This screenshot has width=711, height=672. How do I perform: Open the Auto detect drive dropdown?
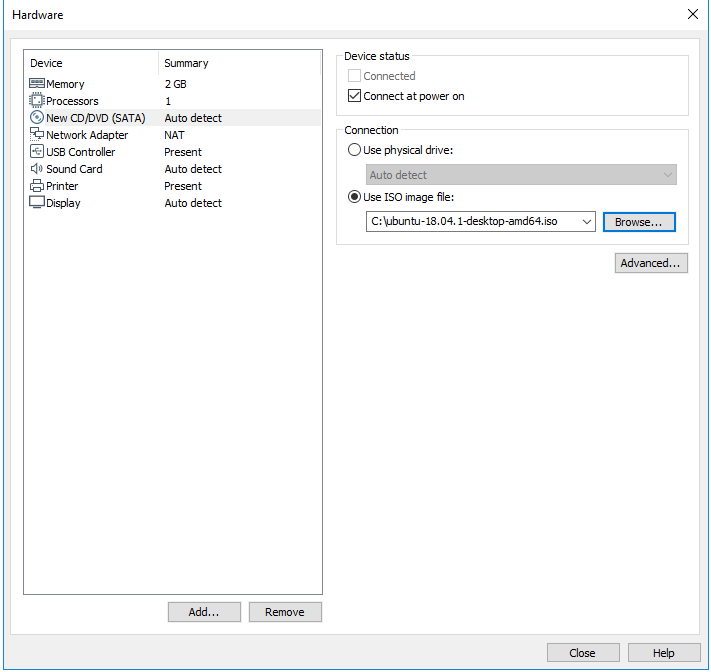(521, 175)
